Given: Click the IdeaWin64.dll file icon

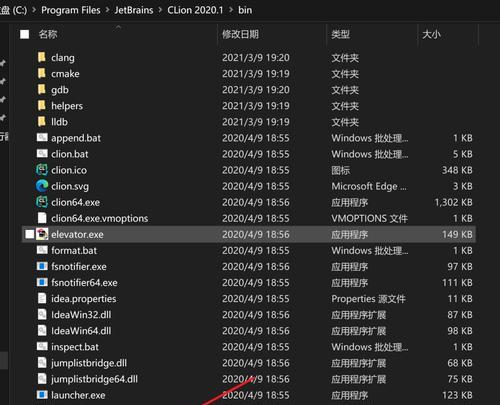Looking at the screenshot, I should point(42,330).
